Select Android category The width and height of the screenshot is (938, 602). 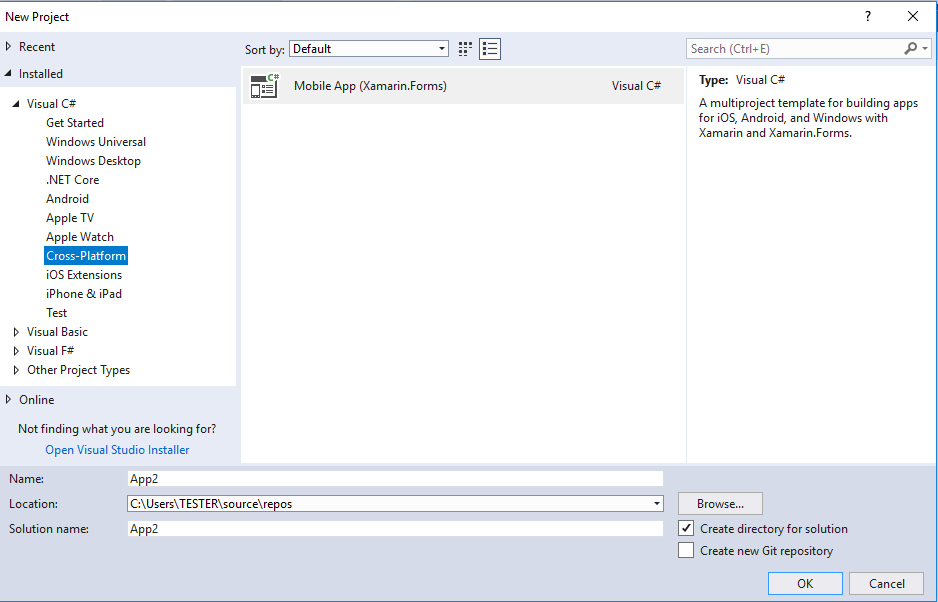[x=67, y=199]
